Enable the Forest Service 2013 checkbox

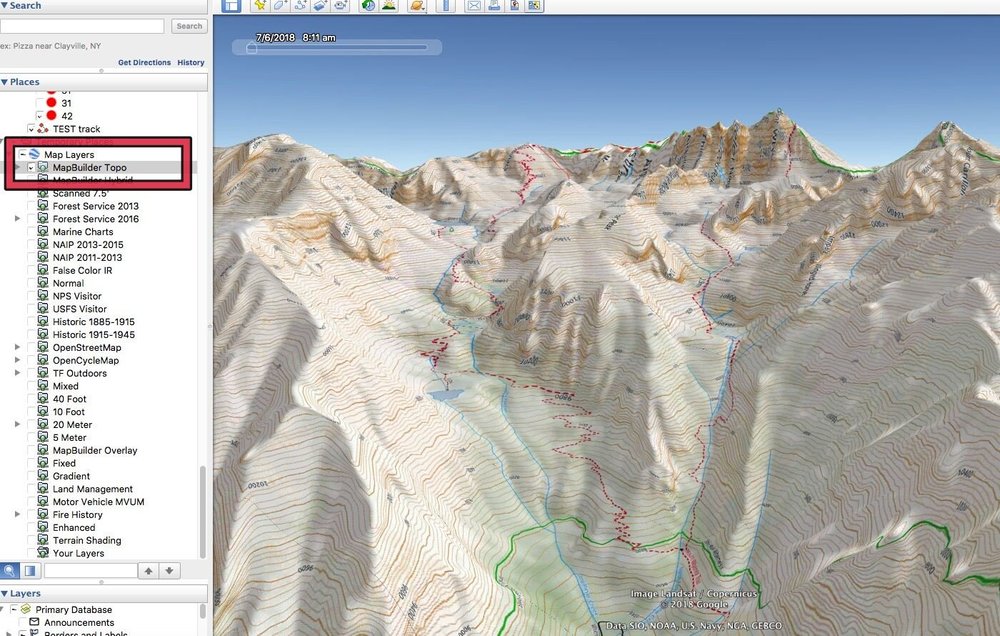pyautogui.click(x=31, y=206)
